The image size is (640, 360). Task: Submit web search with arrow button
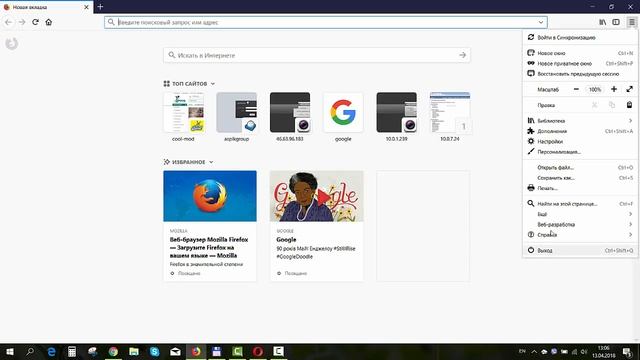[462, 55]
